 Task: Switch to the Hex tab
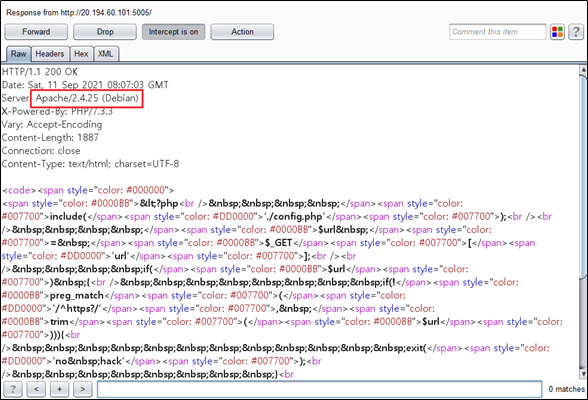pos(81,54)
